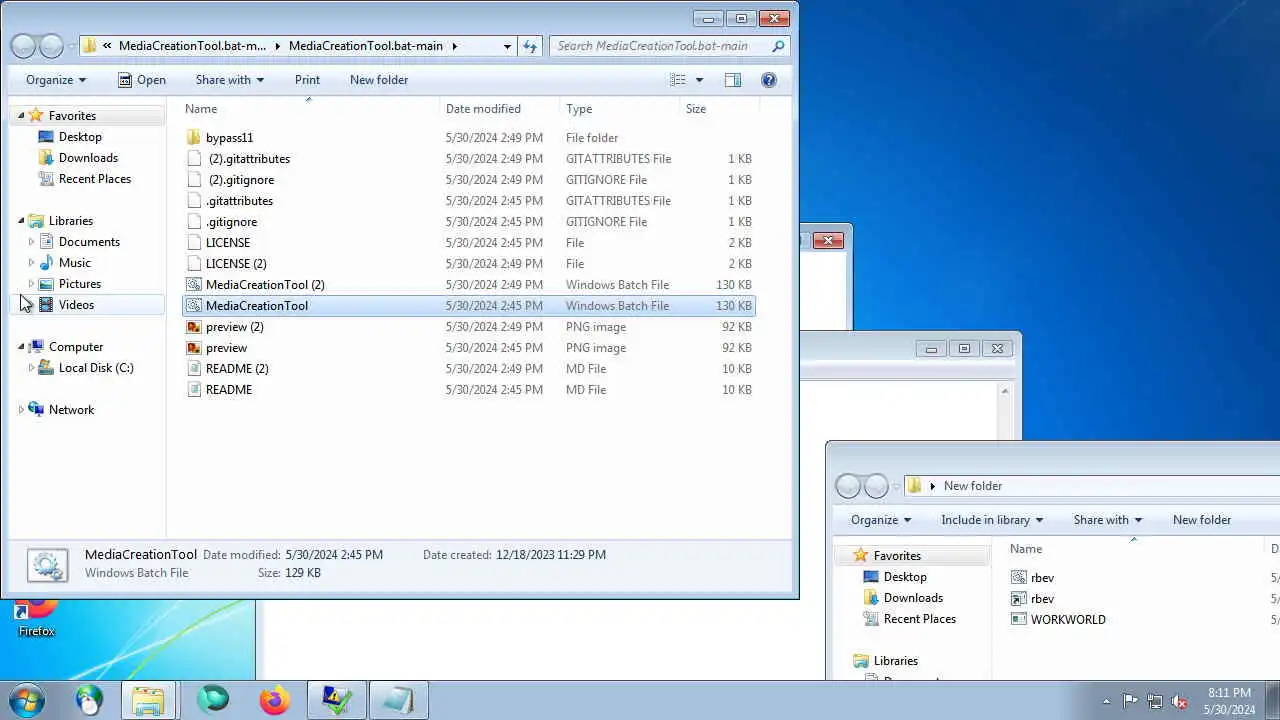Viewport: 1280px width, 720px height.
Task: Click the Windows Explorer taskbar icon
Action: [148, 700]
